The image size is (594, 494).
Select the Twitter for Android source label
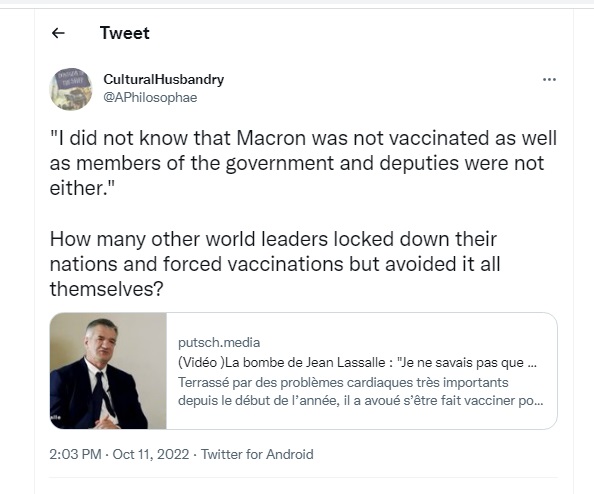click(257, 454)
